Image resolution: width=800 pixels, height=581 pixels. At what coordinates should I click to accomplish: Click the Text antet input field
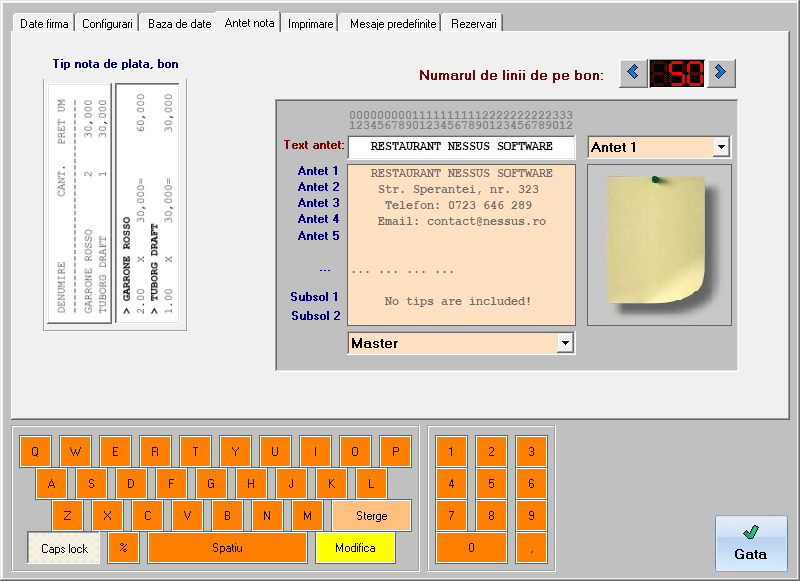[x=461, y=147]
